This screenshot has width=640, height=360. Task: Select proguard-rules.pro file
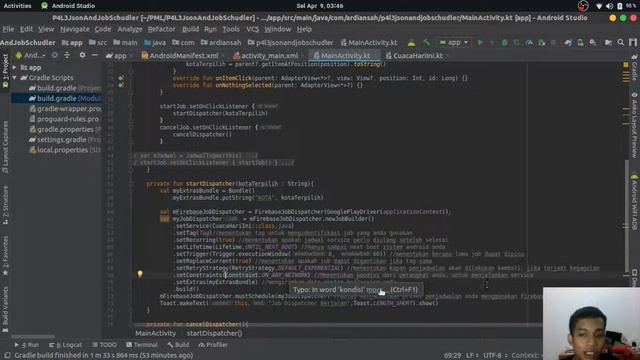(x=64, y=119)
